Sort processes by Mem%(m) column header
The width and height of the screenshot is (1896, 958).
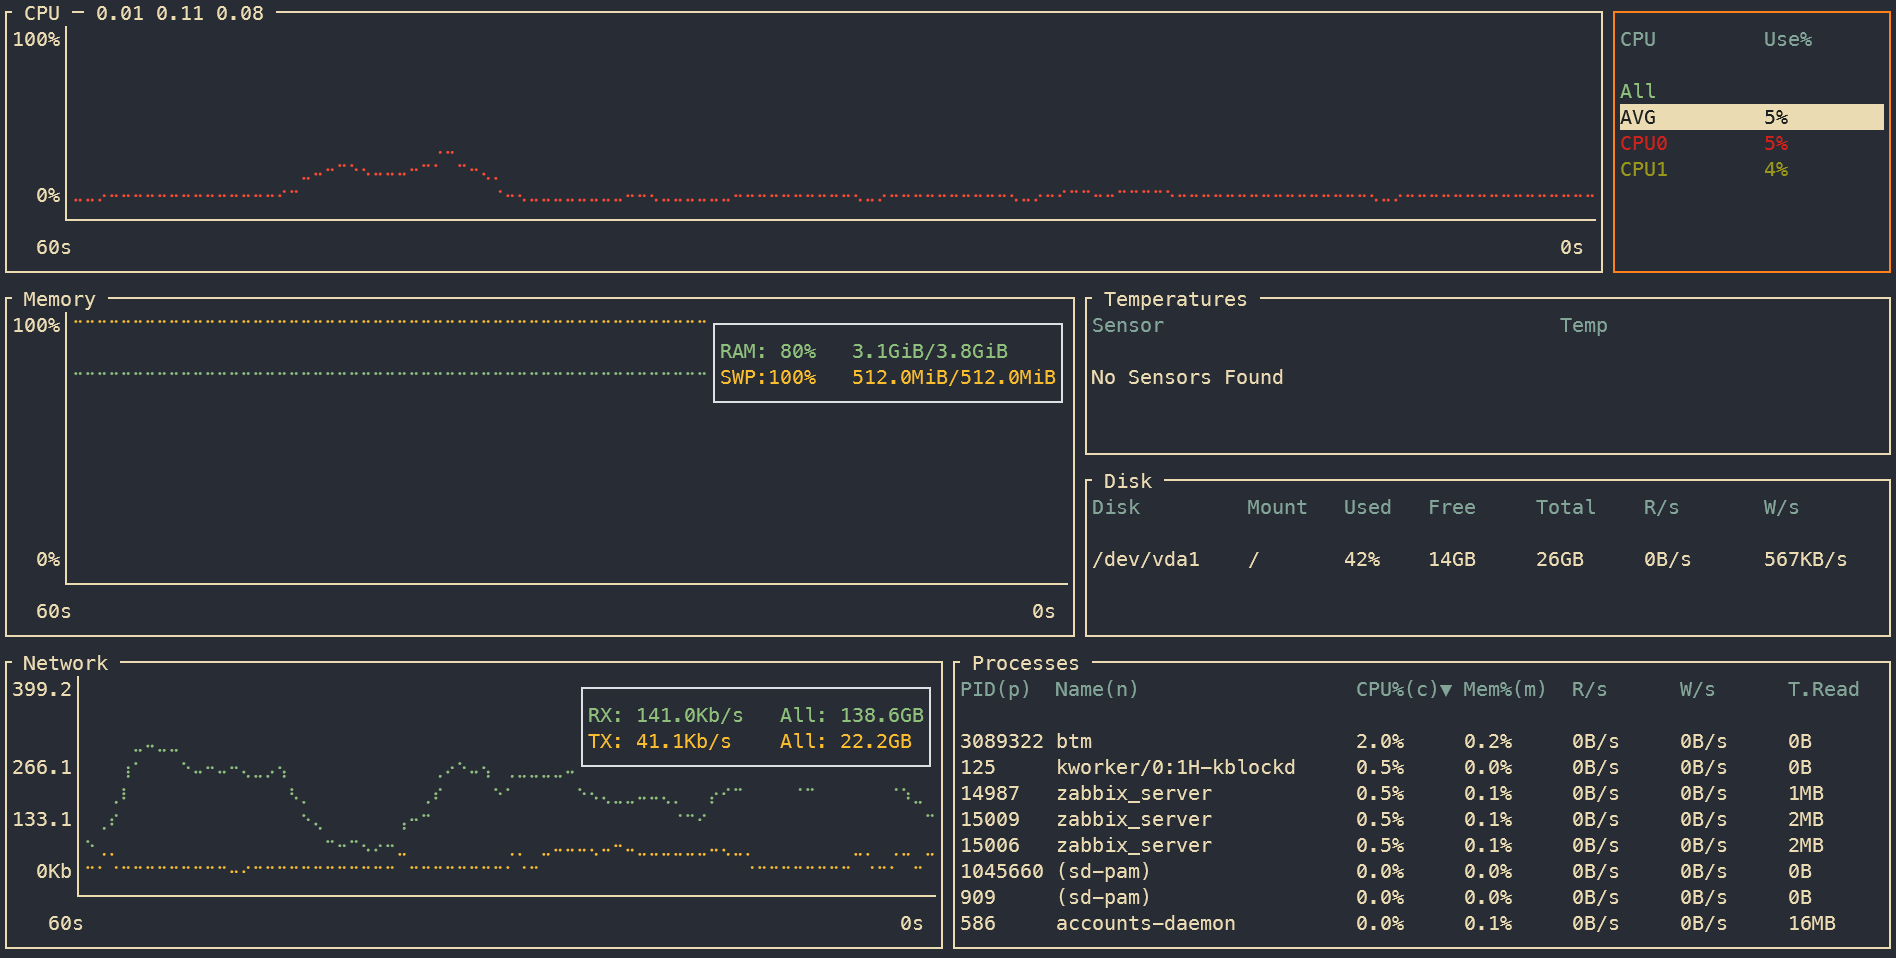tap(1504, 689)
